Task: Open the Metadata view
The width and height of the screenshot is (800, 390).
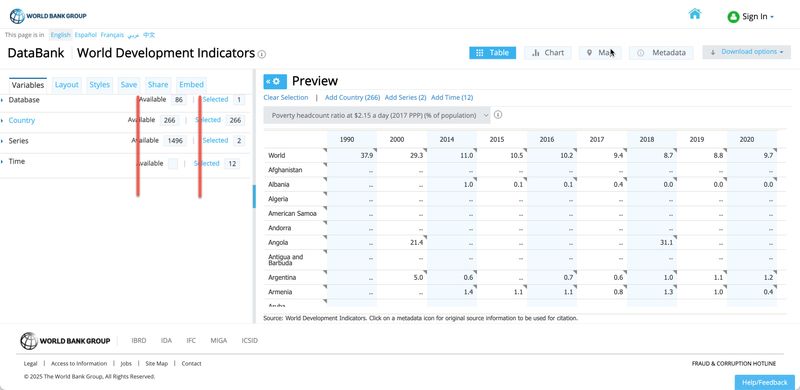Action: pos(661,53)
